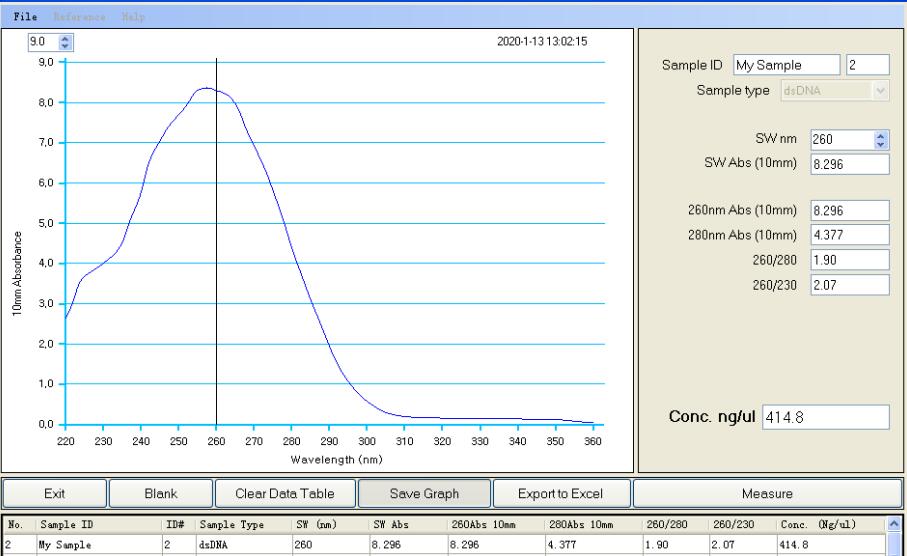Select the 'dsDNA' cell in data table
This screenshot has height=556, width=907.
(x=243, y=544)
